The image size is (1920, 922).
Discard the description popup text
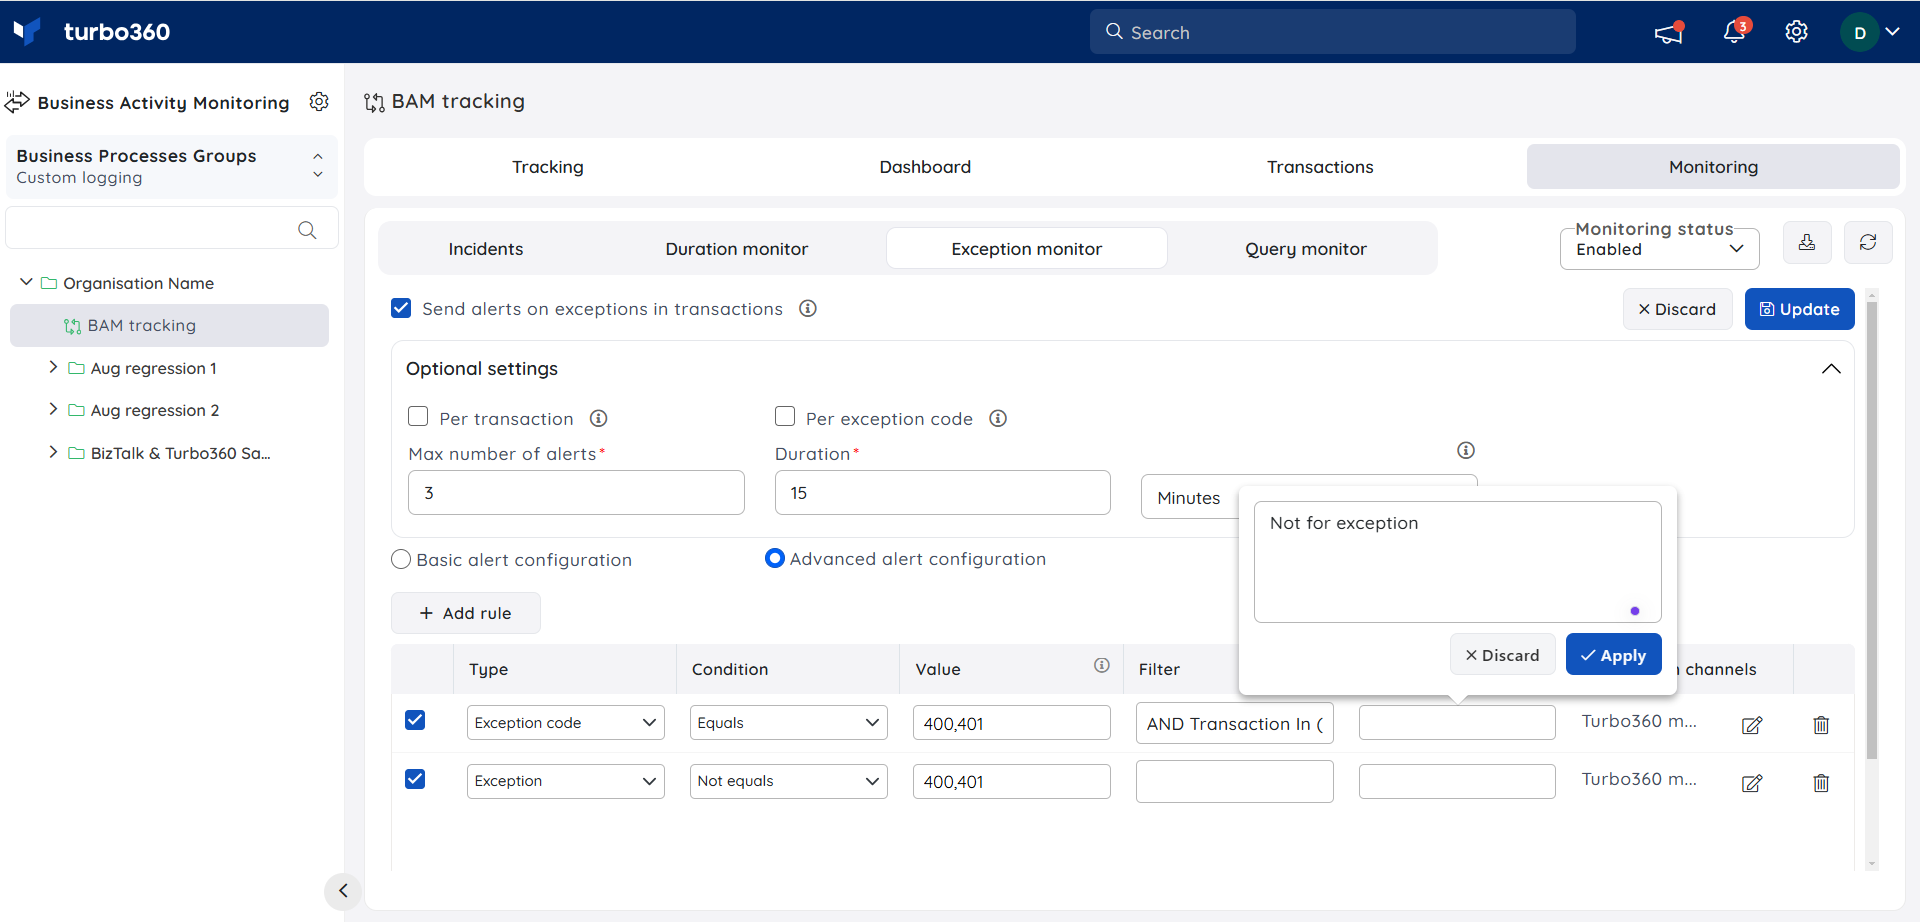click(x=1502, y=655)
